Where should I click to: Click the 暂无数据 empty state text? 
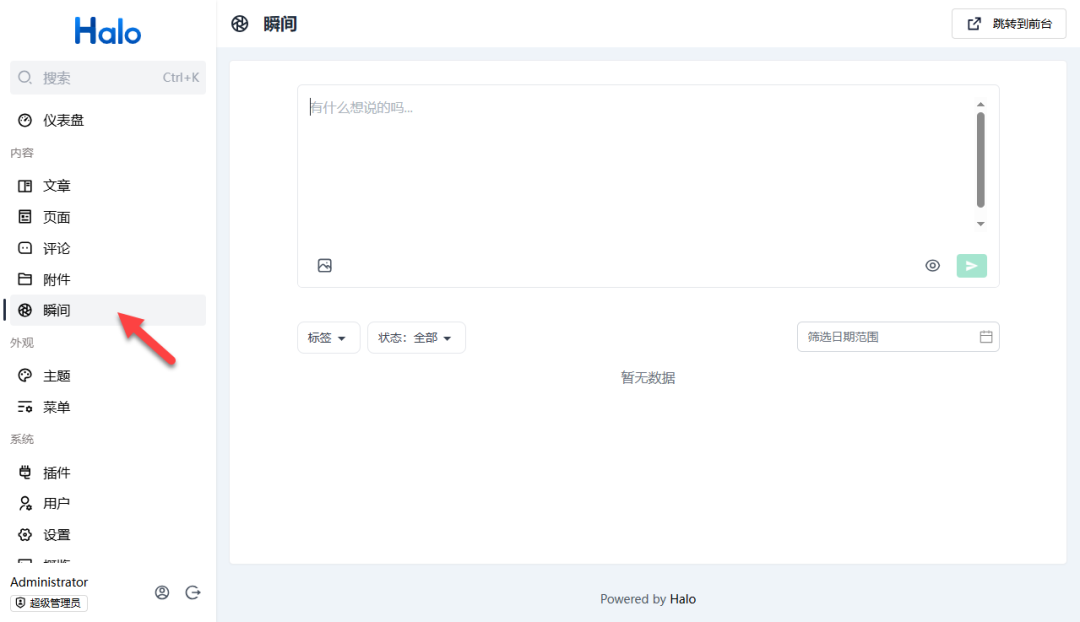click(x=648, y=377)
